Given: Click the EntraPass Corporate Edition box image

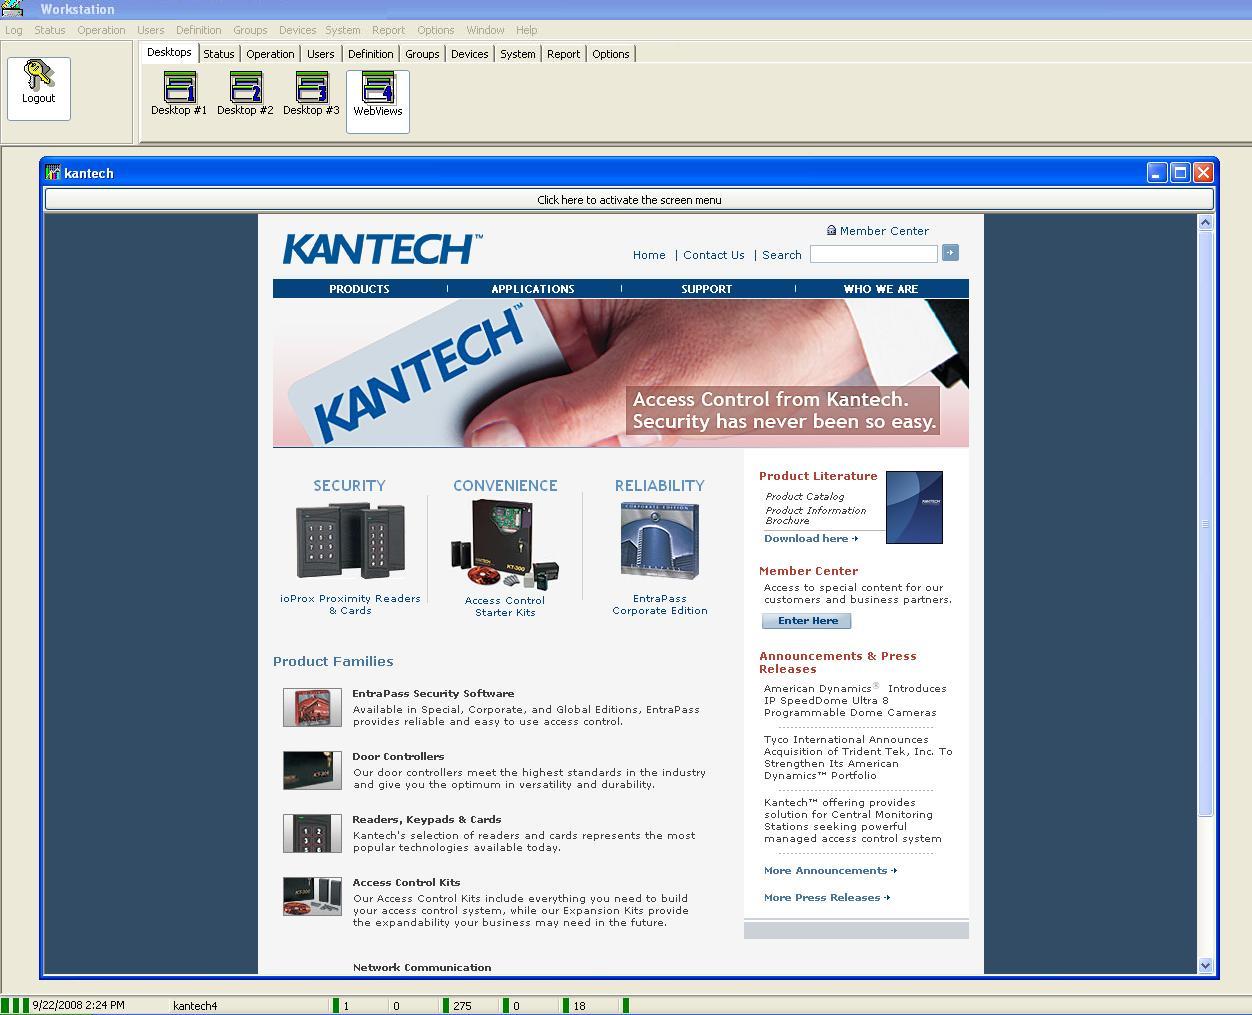Looking at the screenshot, I should pos(659,540).
